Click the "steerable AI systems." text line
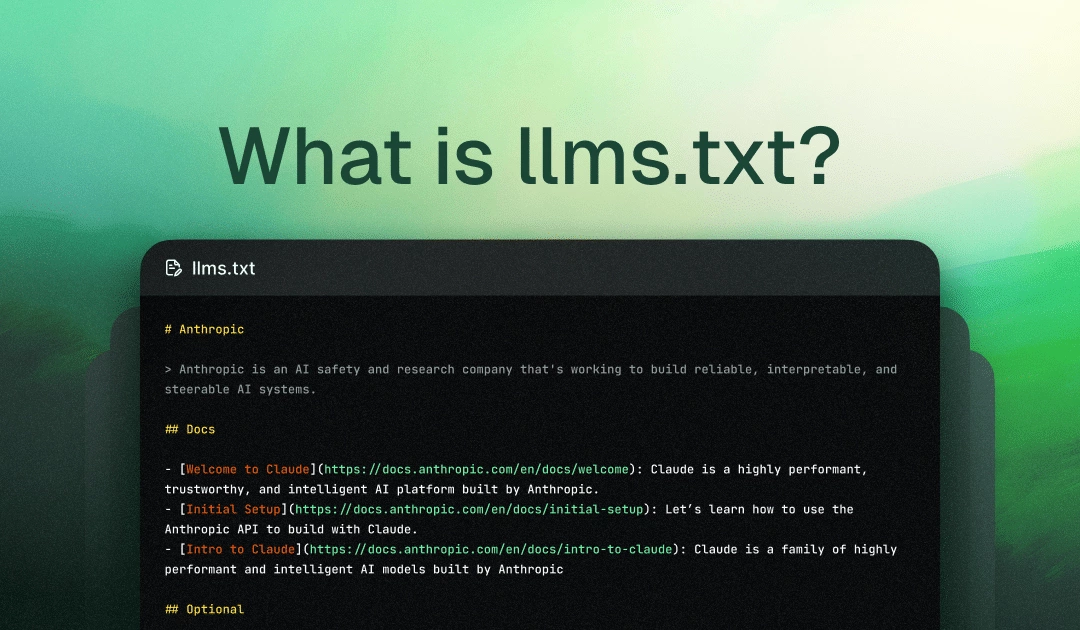This screenshot has width=1080, height=630. 240,389
